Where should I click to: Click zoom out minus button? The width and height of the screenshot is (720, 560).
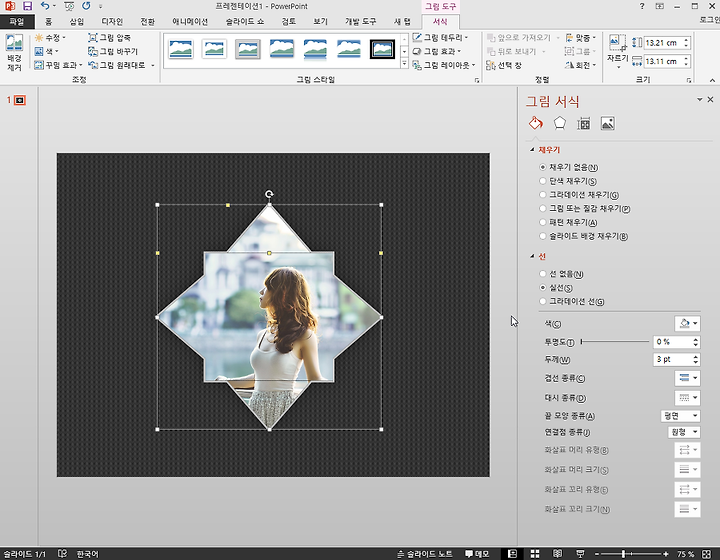(597, 554)
